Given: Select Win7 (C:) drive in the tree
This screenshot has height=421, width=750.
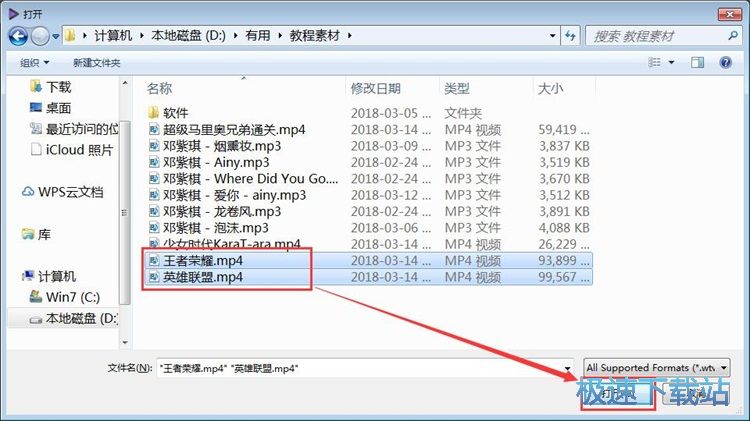Looking at the screenshot, I should 73,297.
